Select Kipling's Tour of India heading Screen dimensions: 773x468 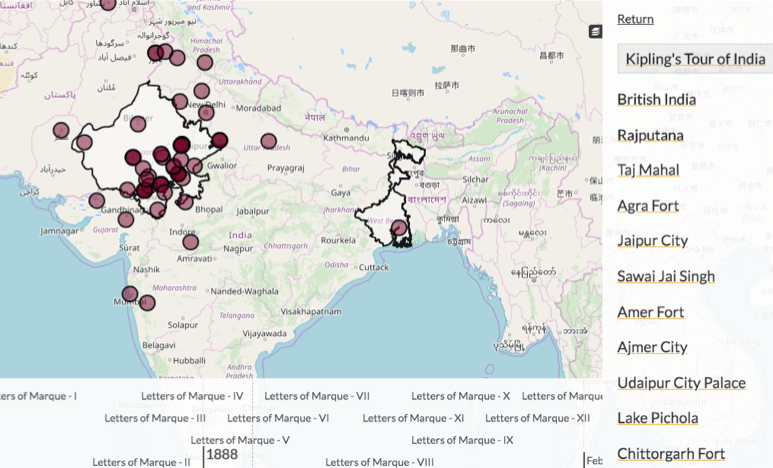[695, 59]
